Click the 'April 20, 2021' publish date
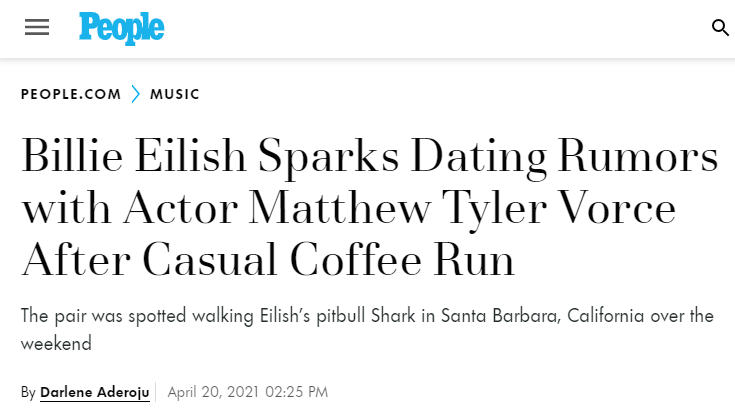The image size is (735, 410). tap(213, 392)
